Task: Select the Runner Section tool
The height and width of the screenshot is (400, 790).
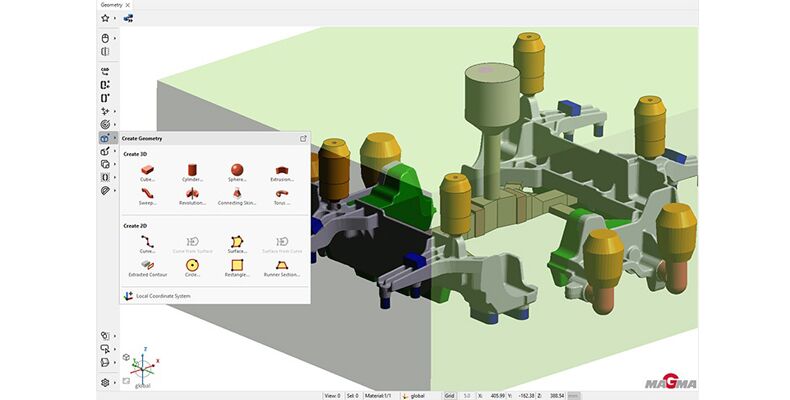Action: point(281,267)
